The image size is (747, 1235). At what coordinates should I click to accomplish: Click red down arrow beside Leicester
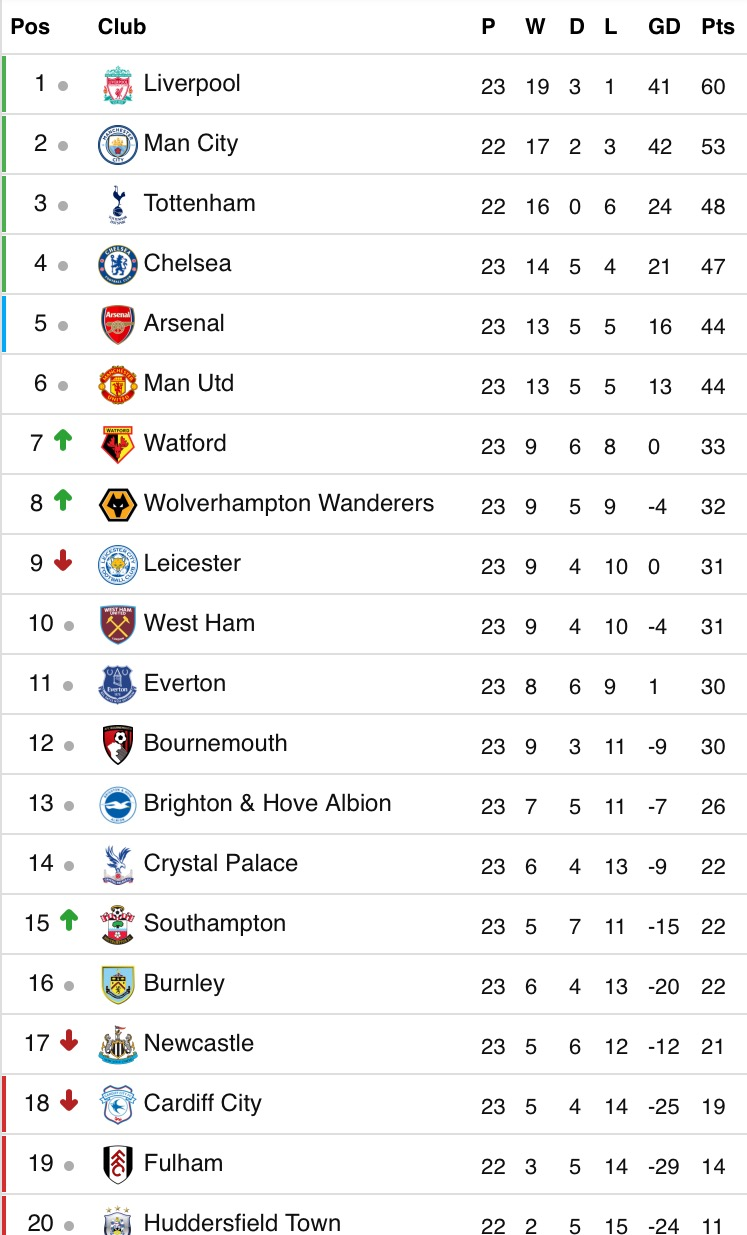pos(63,561)
